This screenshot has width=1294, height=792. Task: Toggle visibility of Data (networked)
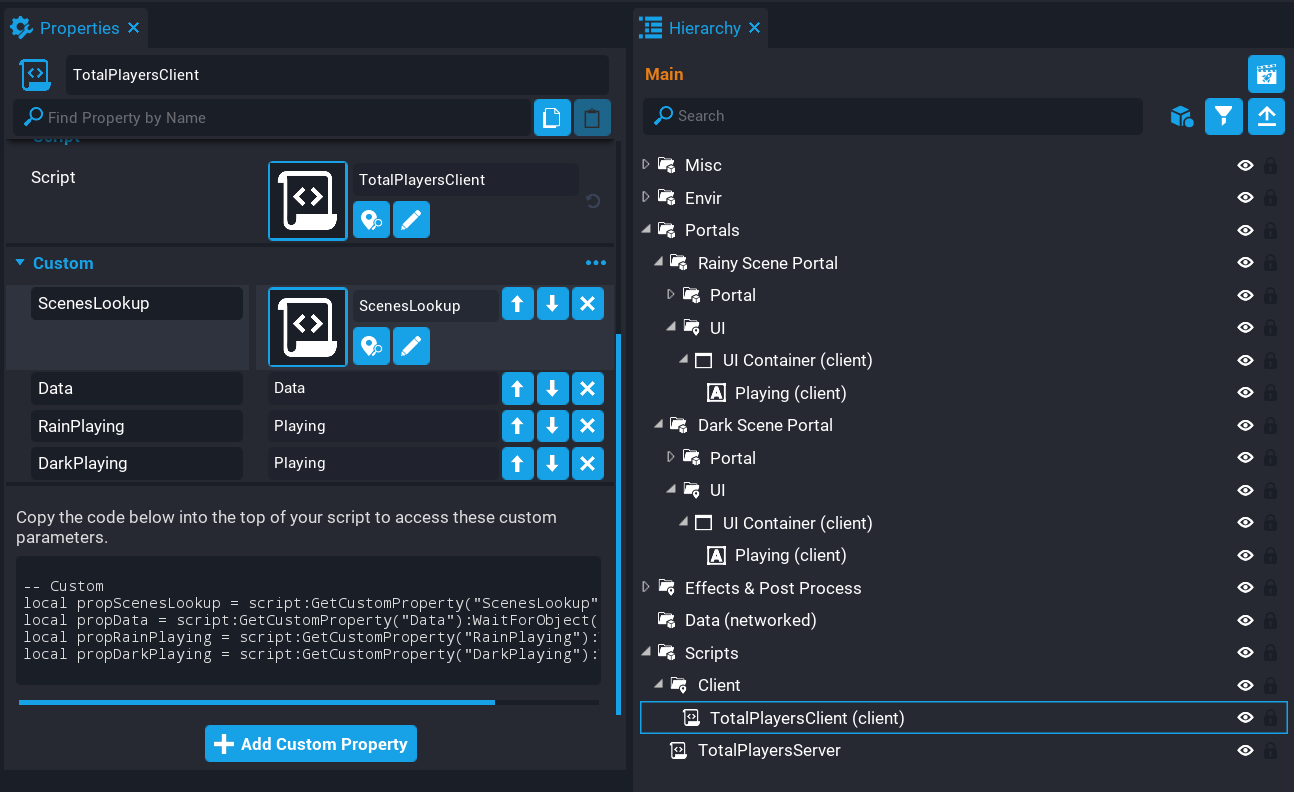pos(1245,620)
